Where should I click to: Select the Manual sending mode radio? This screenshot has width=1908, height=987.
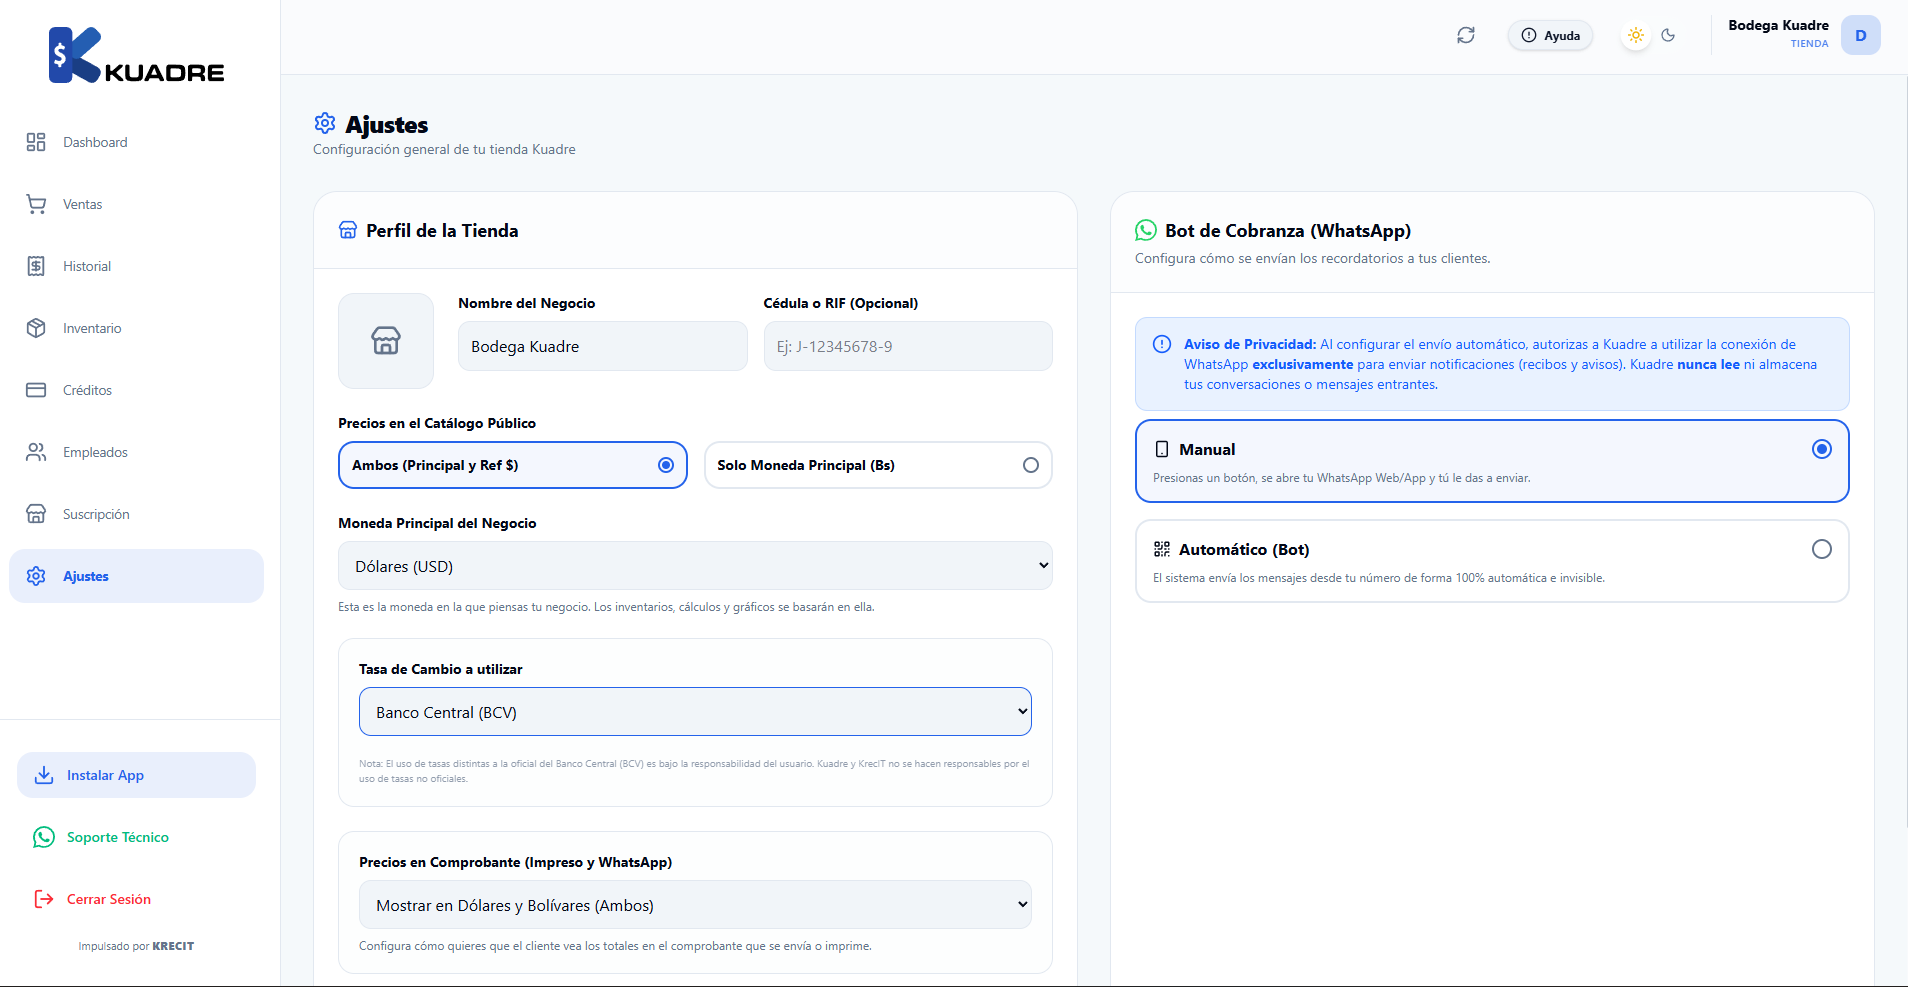click(x=1822, y=449)
